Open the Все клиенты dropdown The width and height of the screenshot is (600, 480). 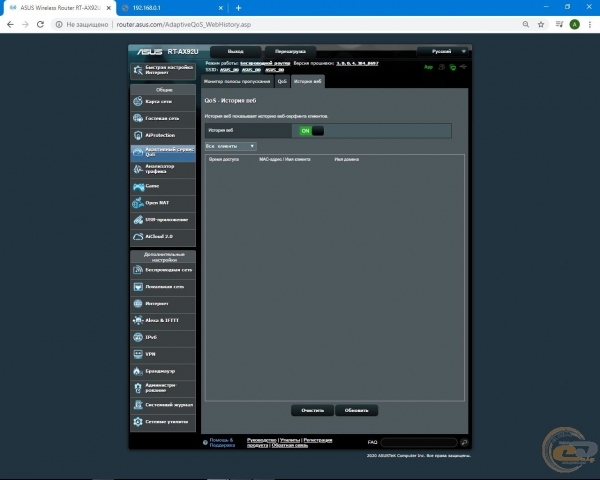pyautogui.click(x=230, y=146)
